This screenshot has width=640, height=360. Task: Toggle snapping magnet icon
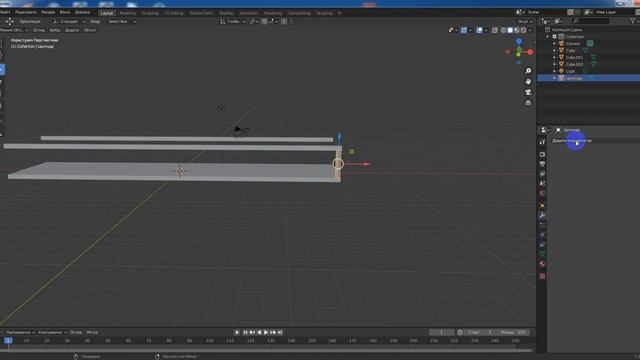pos(264,21)
